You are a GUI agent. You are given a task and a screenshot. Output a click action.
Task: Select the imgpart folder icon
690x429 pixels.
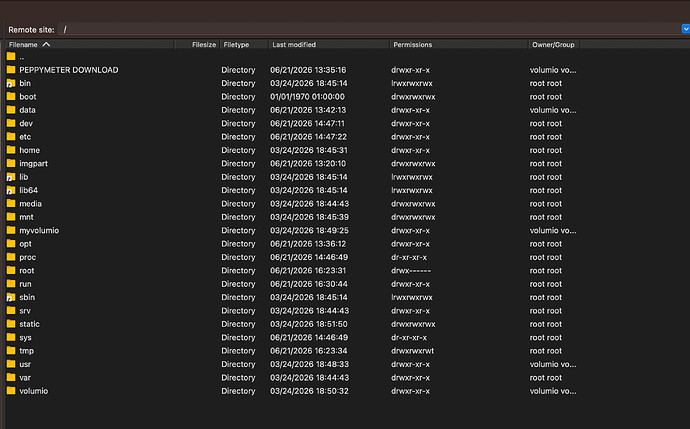(11, 163)
